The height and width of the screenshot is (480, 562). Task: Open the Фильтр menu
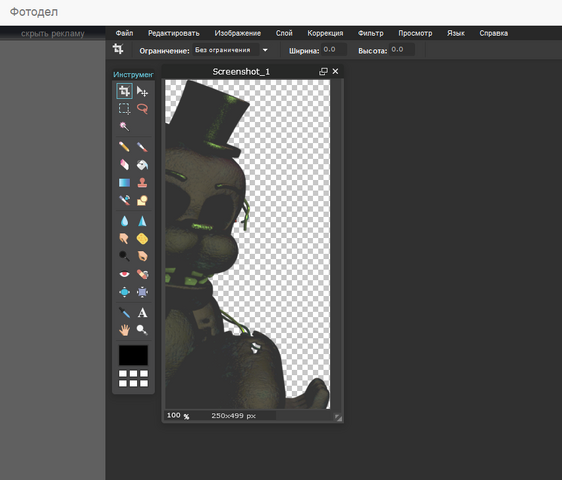[x=371, y=33]
